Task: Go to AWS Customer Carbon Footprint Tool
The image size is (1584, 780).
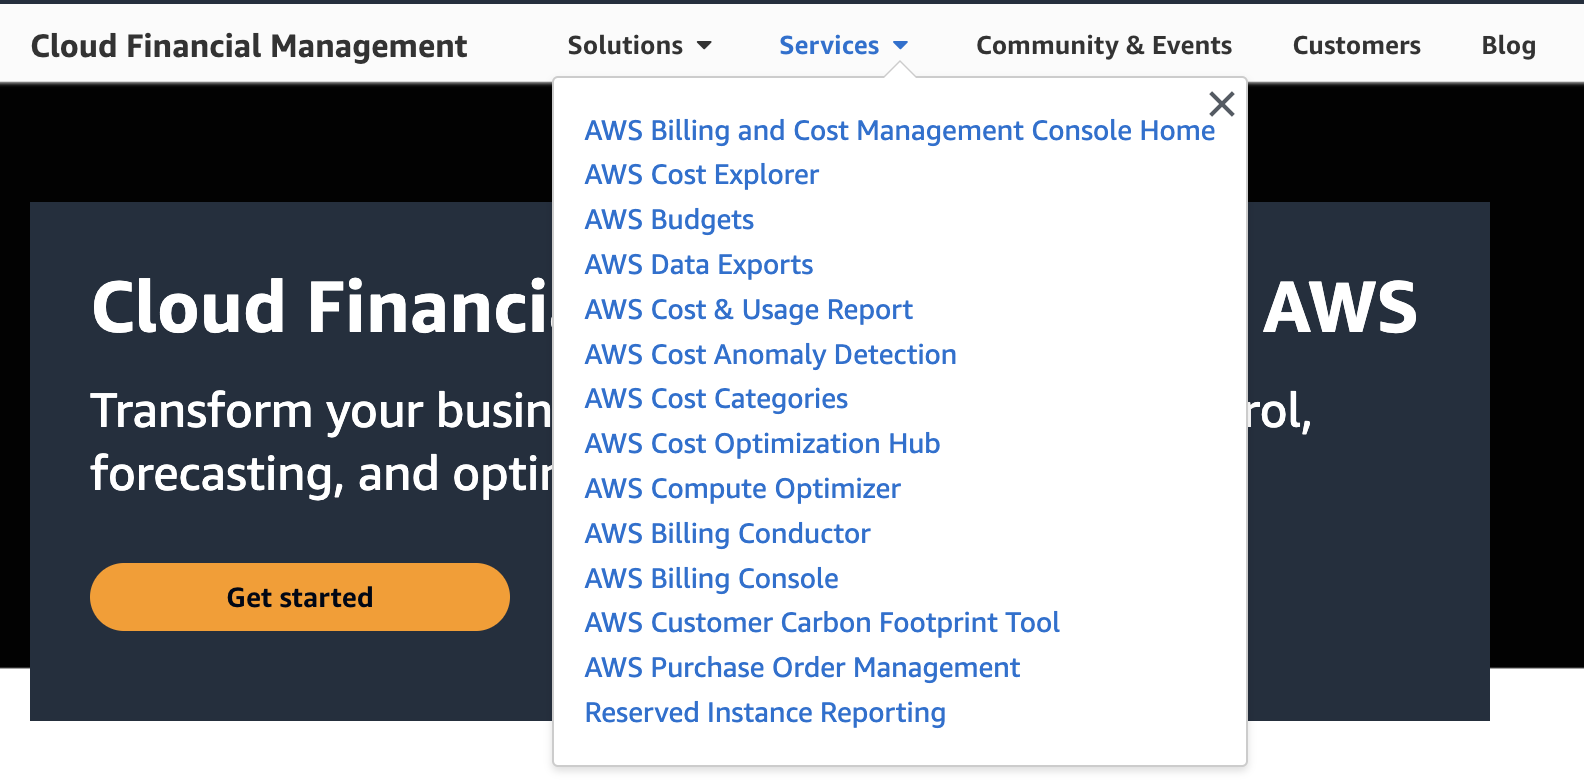Action: click(822, 623)
